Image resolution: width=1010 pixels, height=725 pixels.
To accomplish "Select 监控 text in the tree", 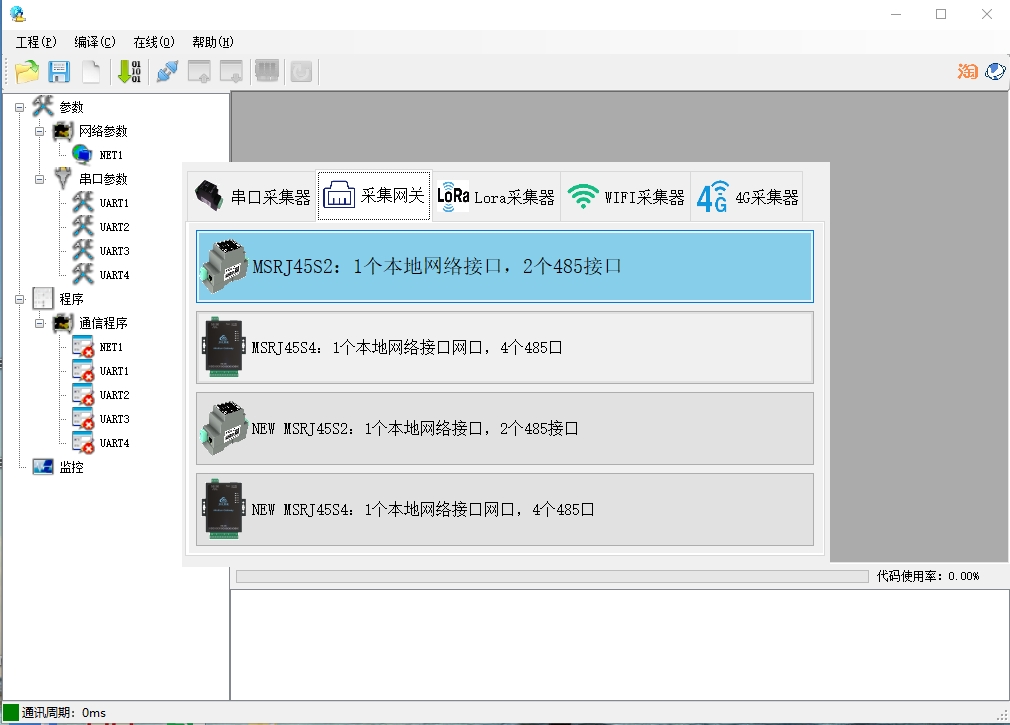I will [71, 467].
